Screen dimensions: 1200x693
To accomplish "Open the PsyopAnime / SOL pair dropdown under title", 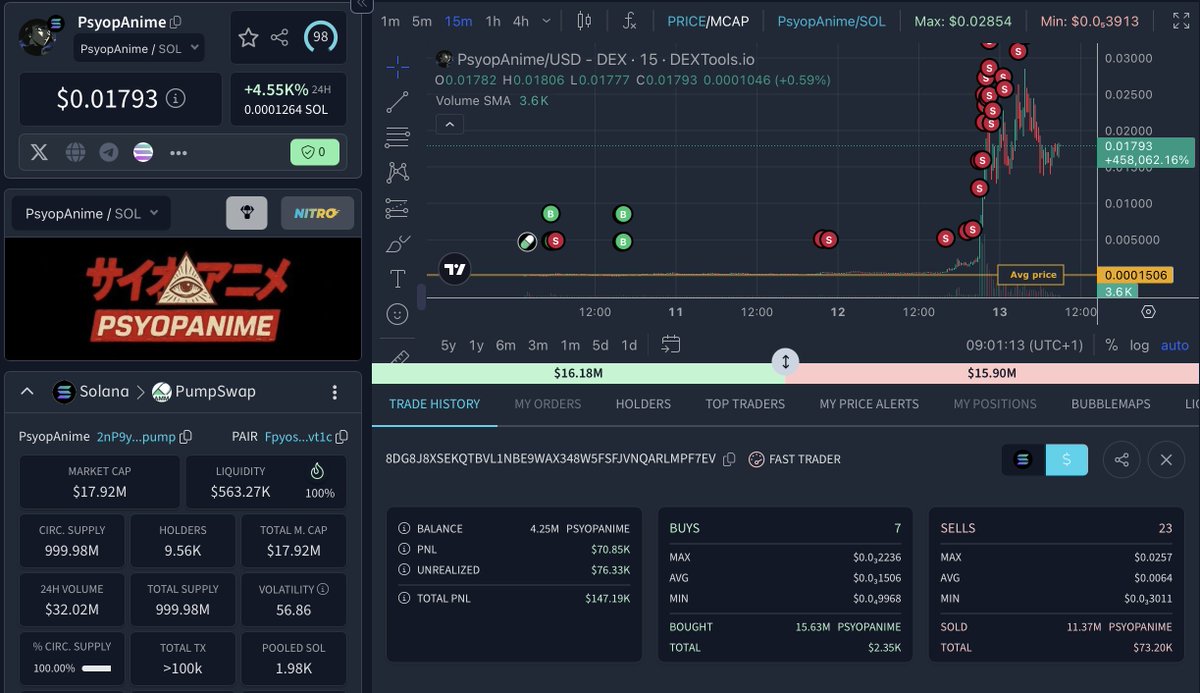I will (x=139, y=47).
